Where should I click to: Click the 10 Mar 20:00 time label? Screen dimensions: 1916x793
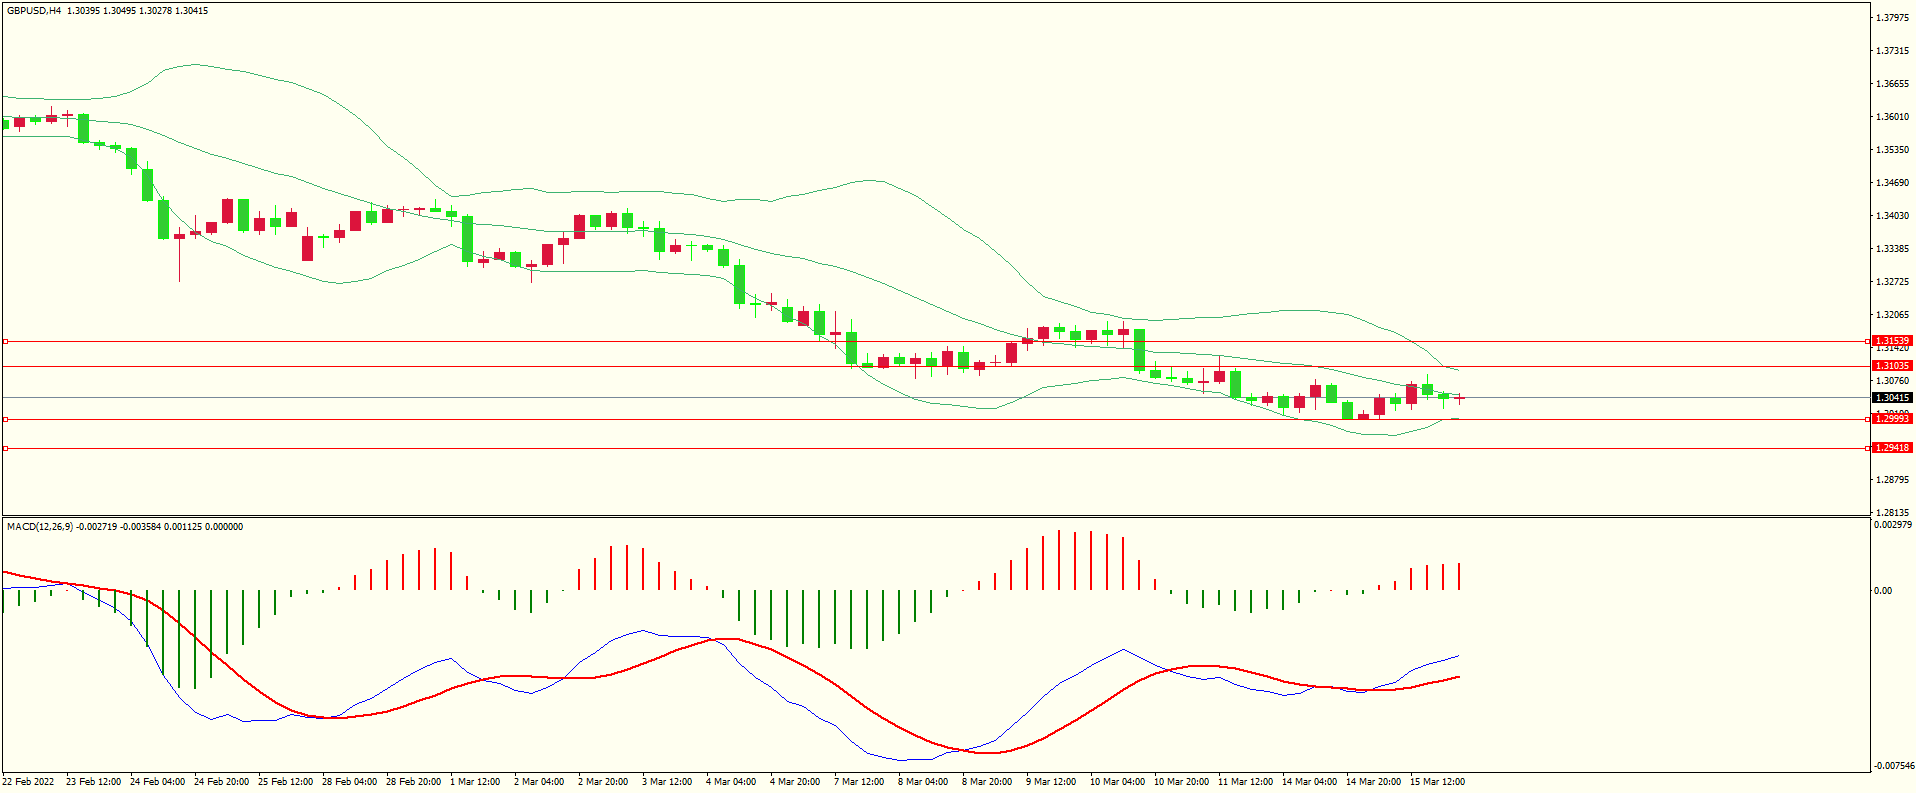click(x=1181, y=782)
